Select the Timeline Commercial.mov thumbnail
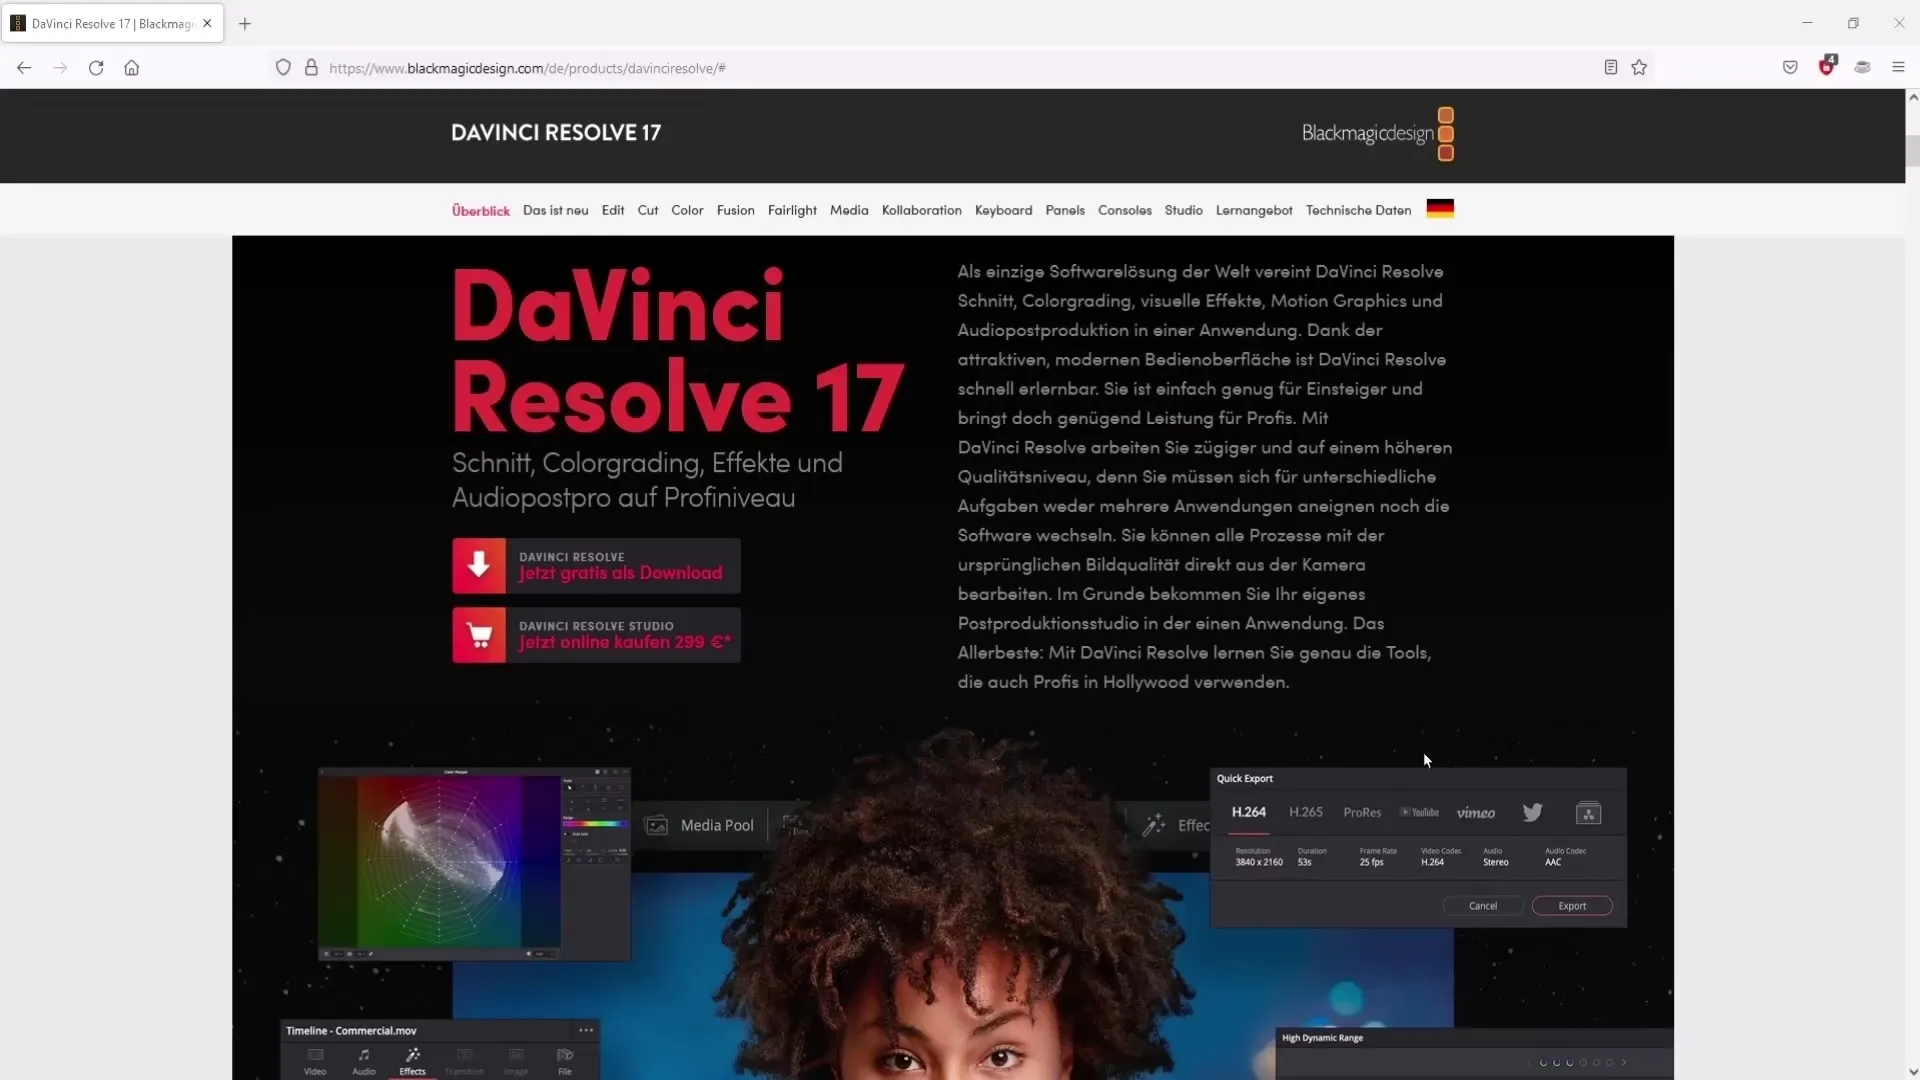The width and height of the screenshot is (1920, 1080). [349, 1030]
